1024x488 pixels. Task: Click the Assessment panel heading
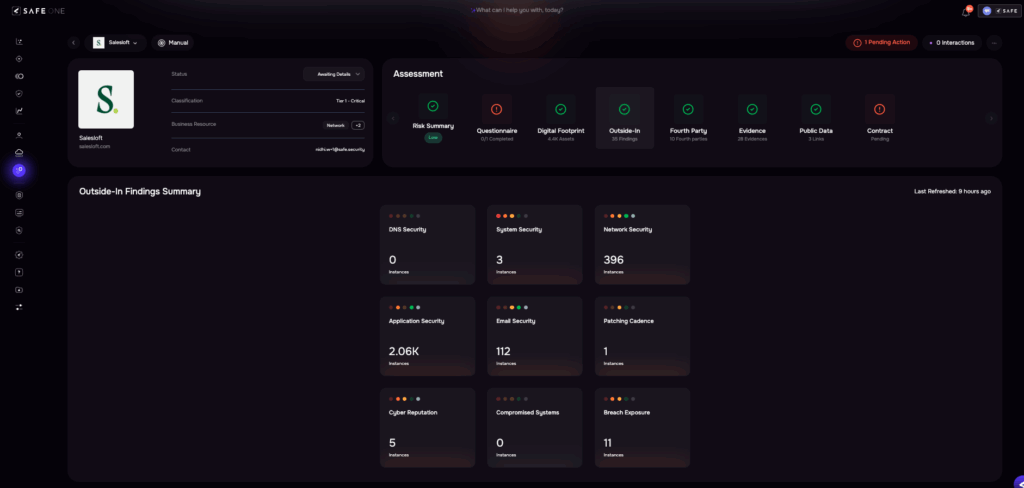point(418,74)
